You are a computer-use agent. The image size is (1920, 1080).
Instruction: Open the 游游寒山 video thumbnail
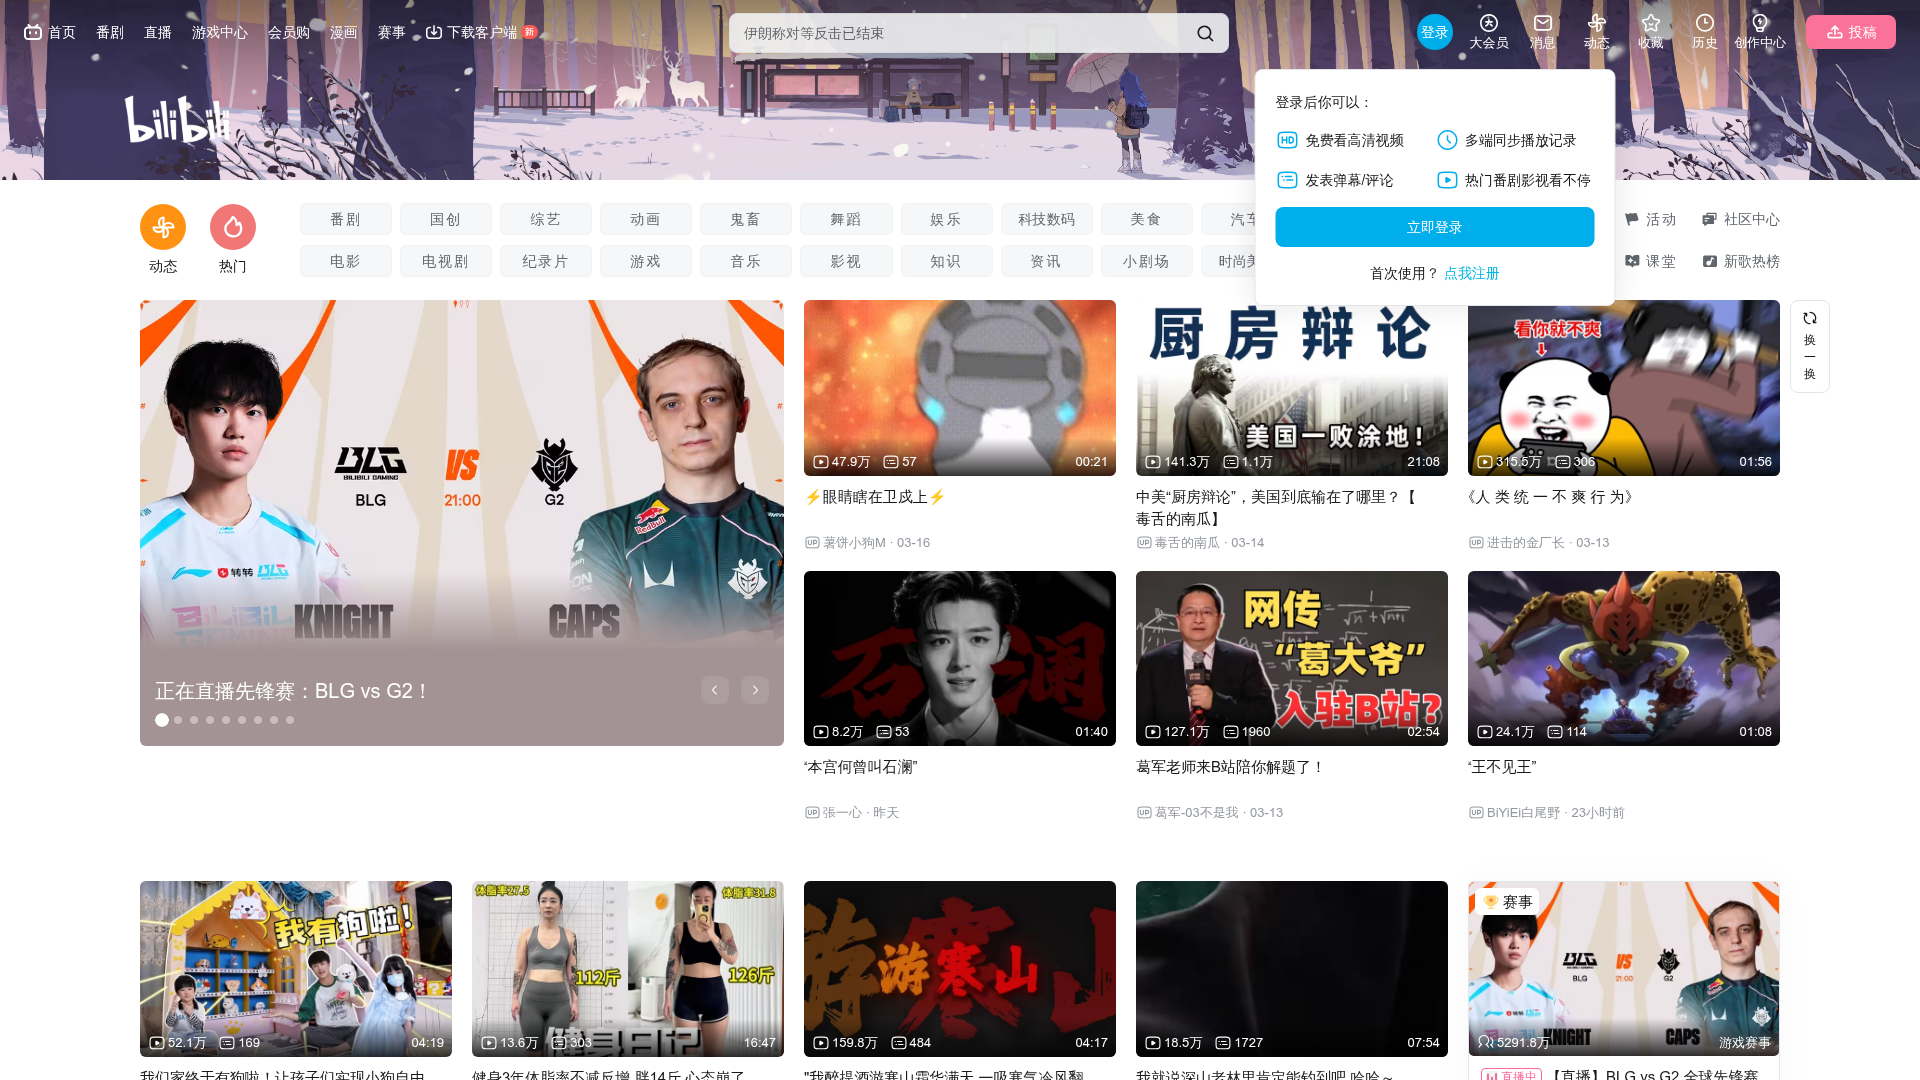coord(960,969)
